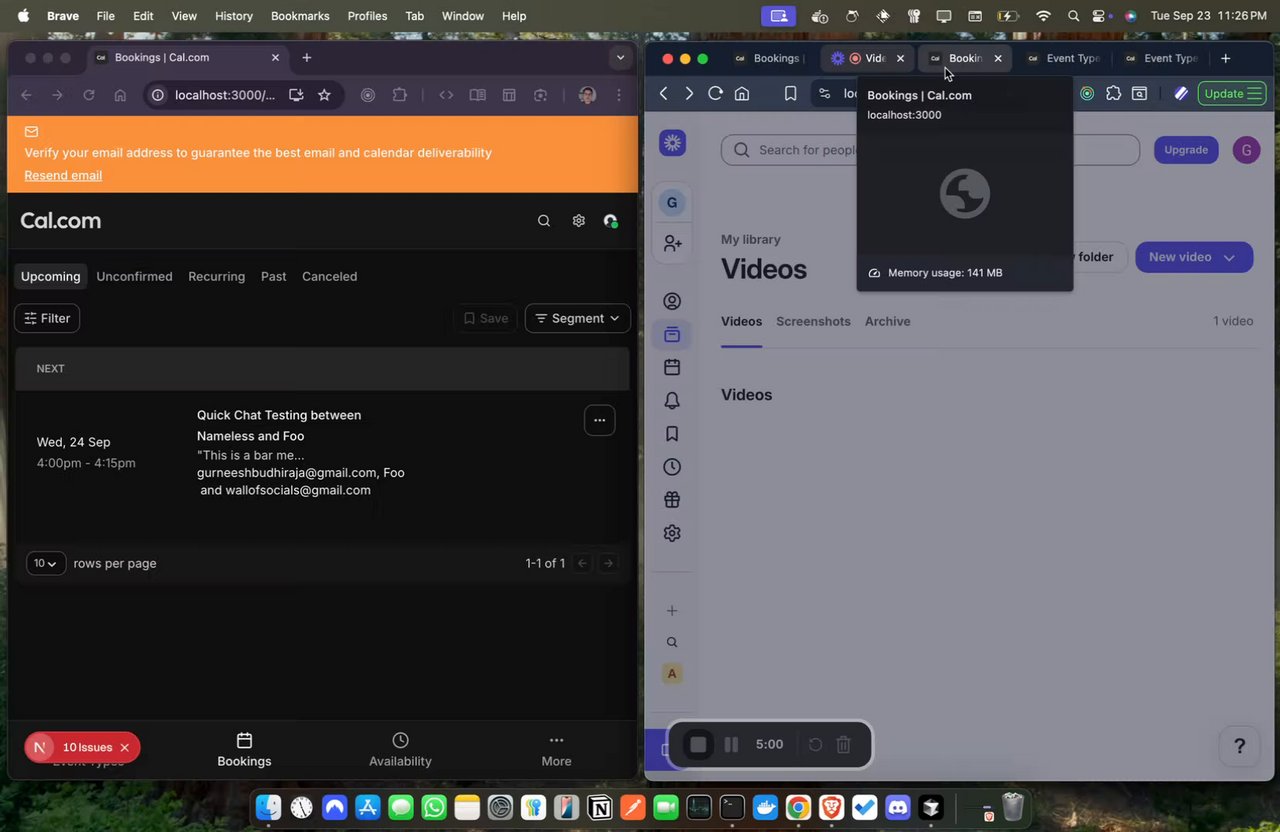Image resolution: width=1280 pixels, height=832 pixels.
Task: Switch to Recurring bookings tab
Action: coord(216,276)
